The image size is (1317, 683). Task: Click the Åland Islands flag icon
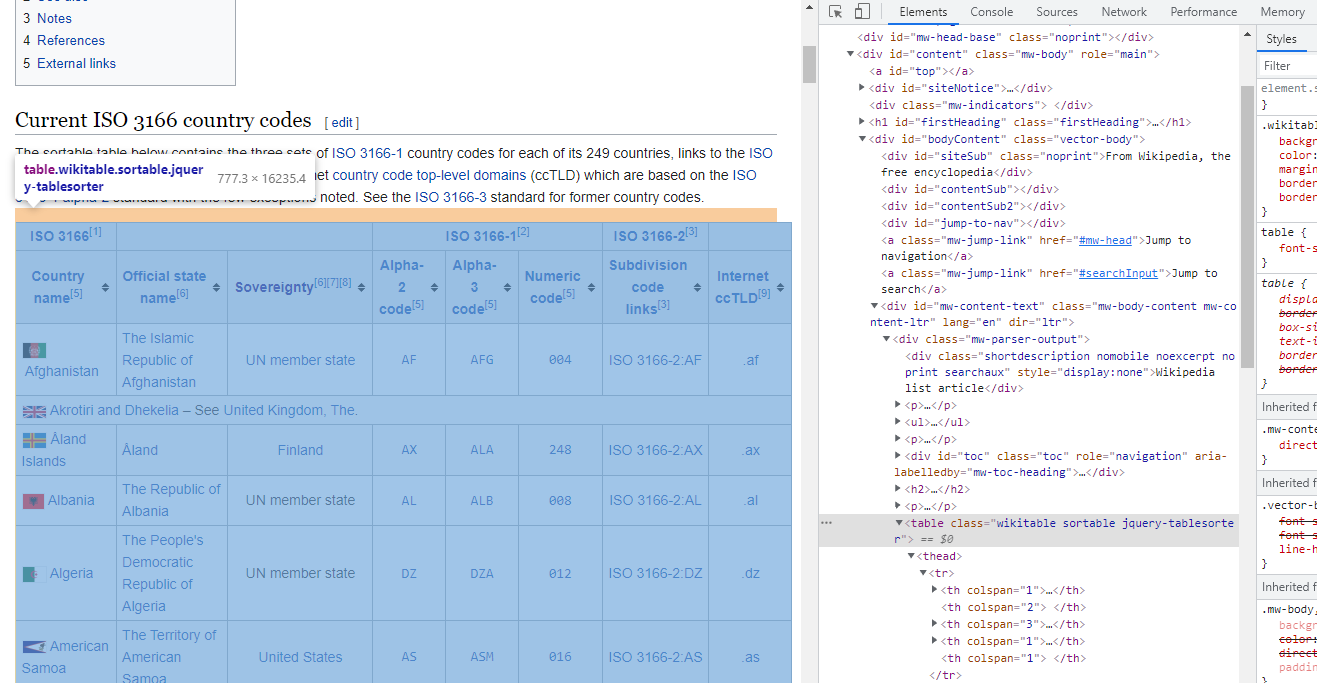tap(34, 440)
